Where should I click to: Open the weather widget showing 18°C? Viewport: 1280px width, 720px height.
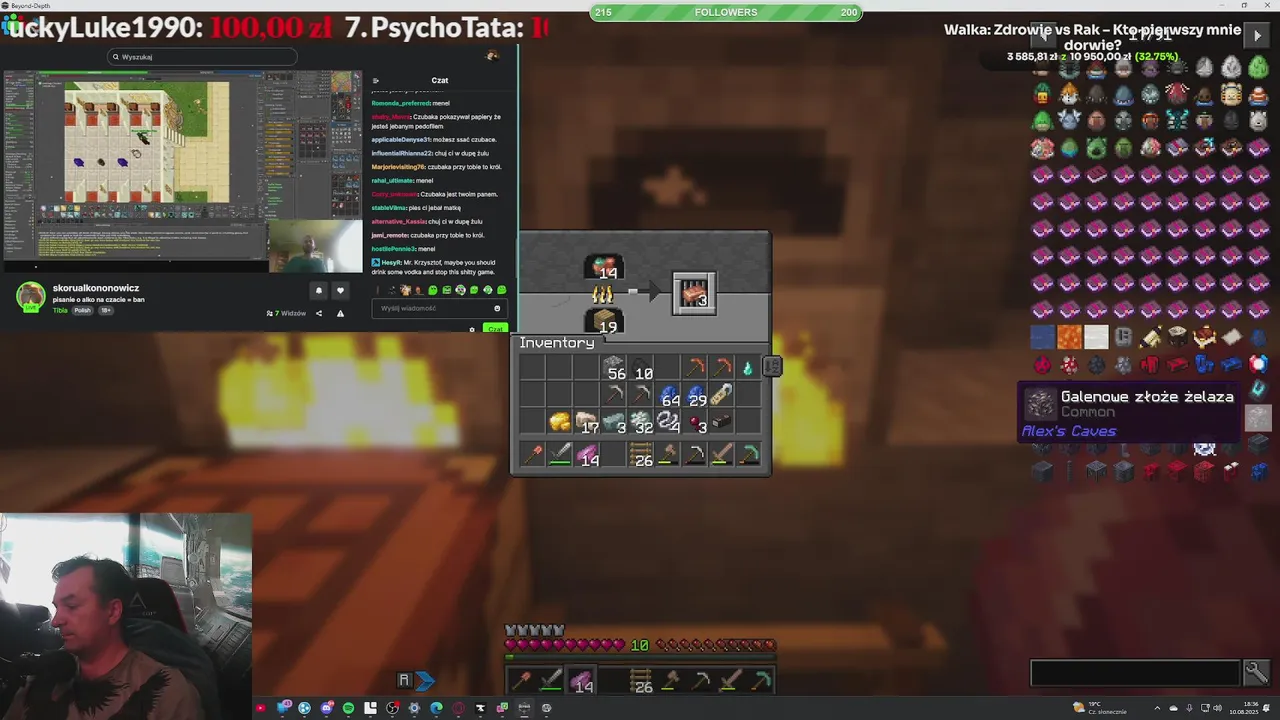coord(1101,707)
